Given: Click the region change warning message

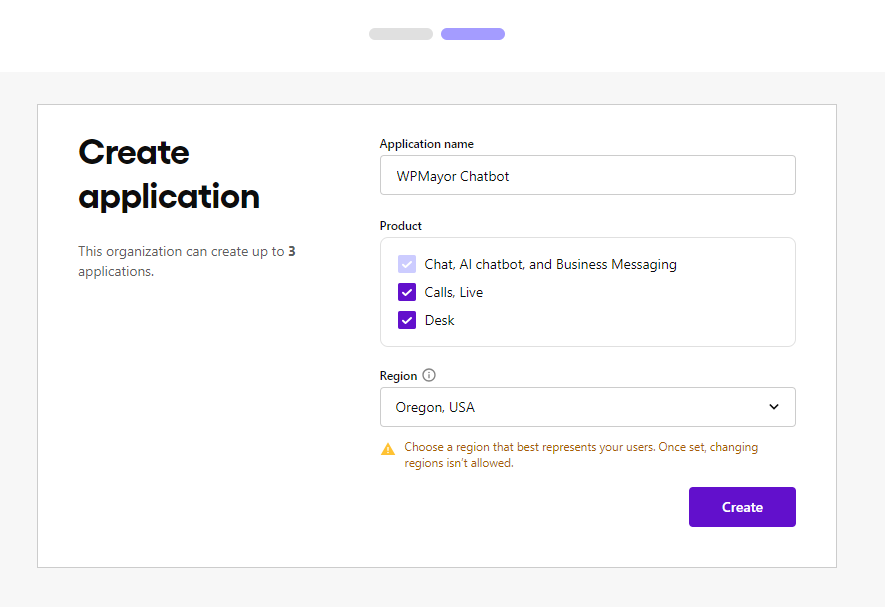Looking at the screenshot, I should point(581,455).
